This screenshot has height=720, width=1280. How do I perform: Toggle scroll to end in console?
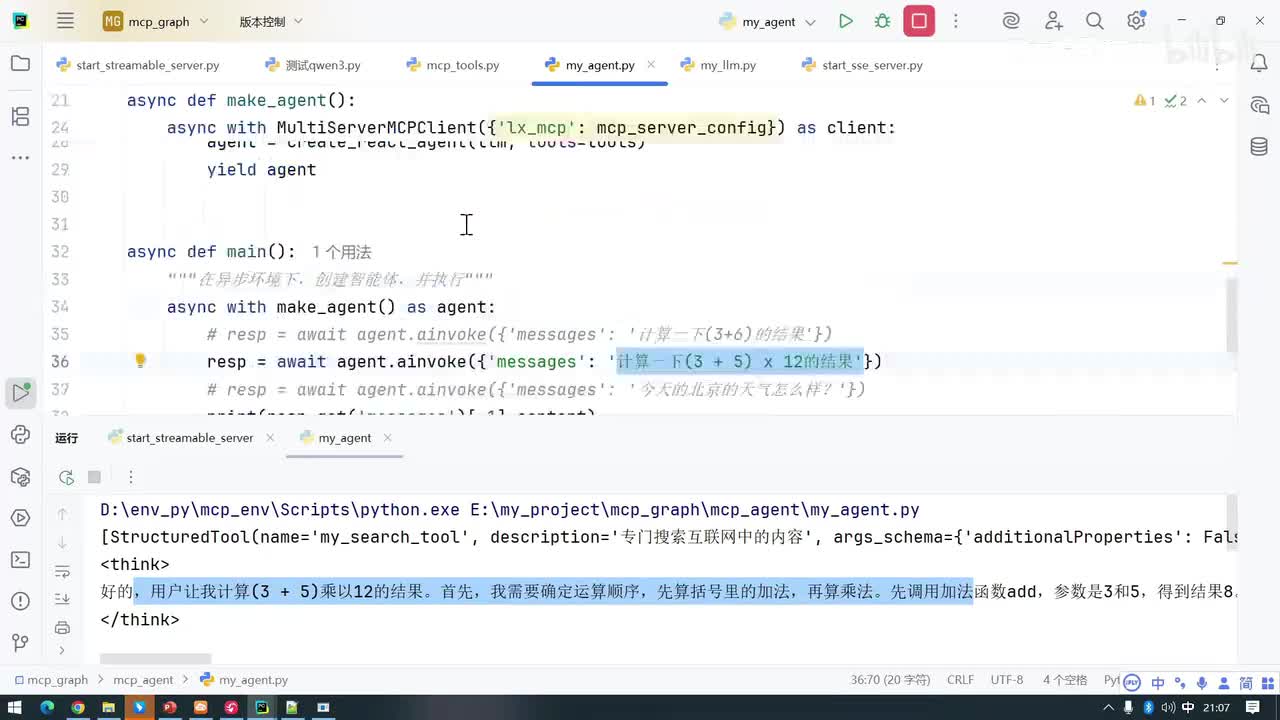(x=62, y=599)
